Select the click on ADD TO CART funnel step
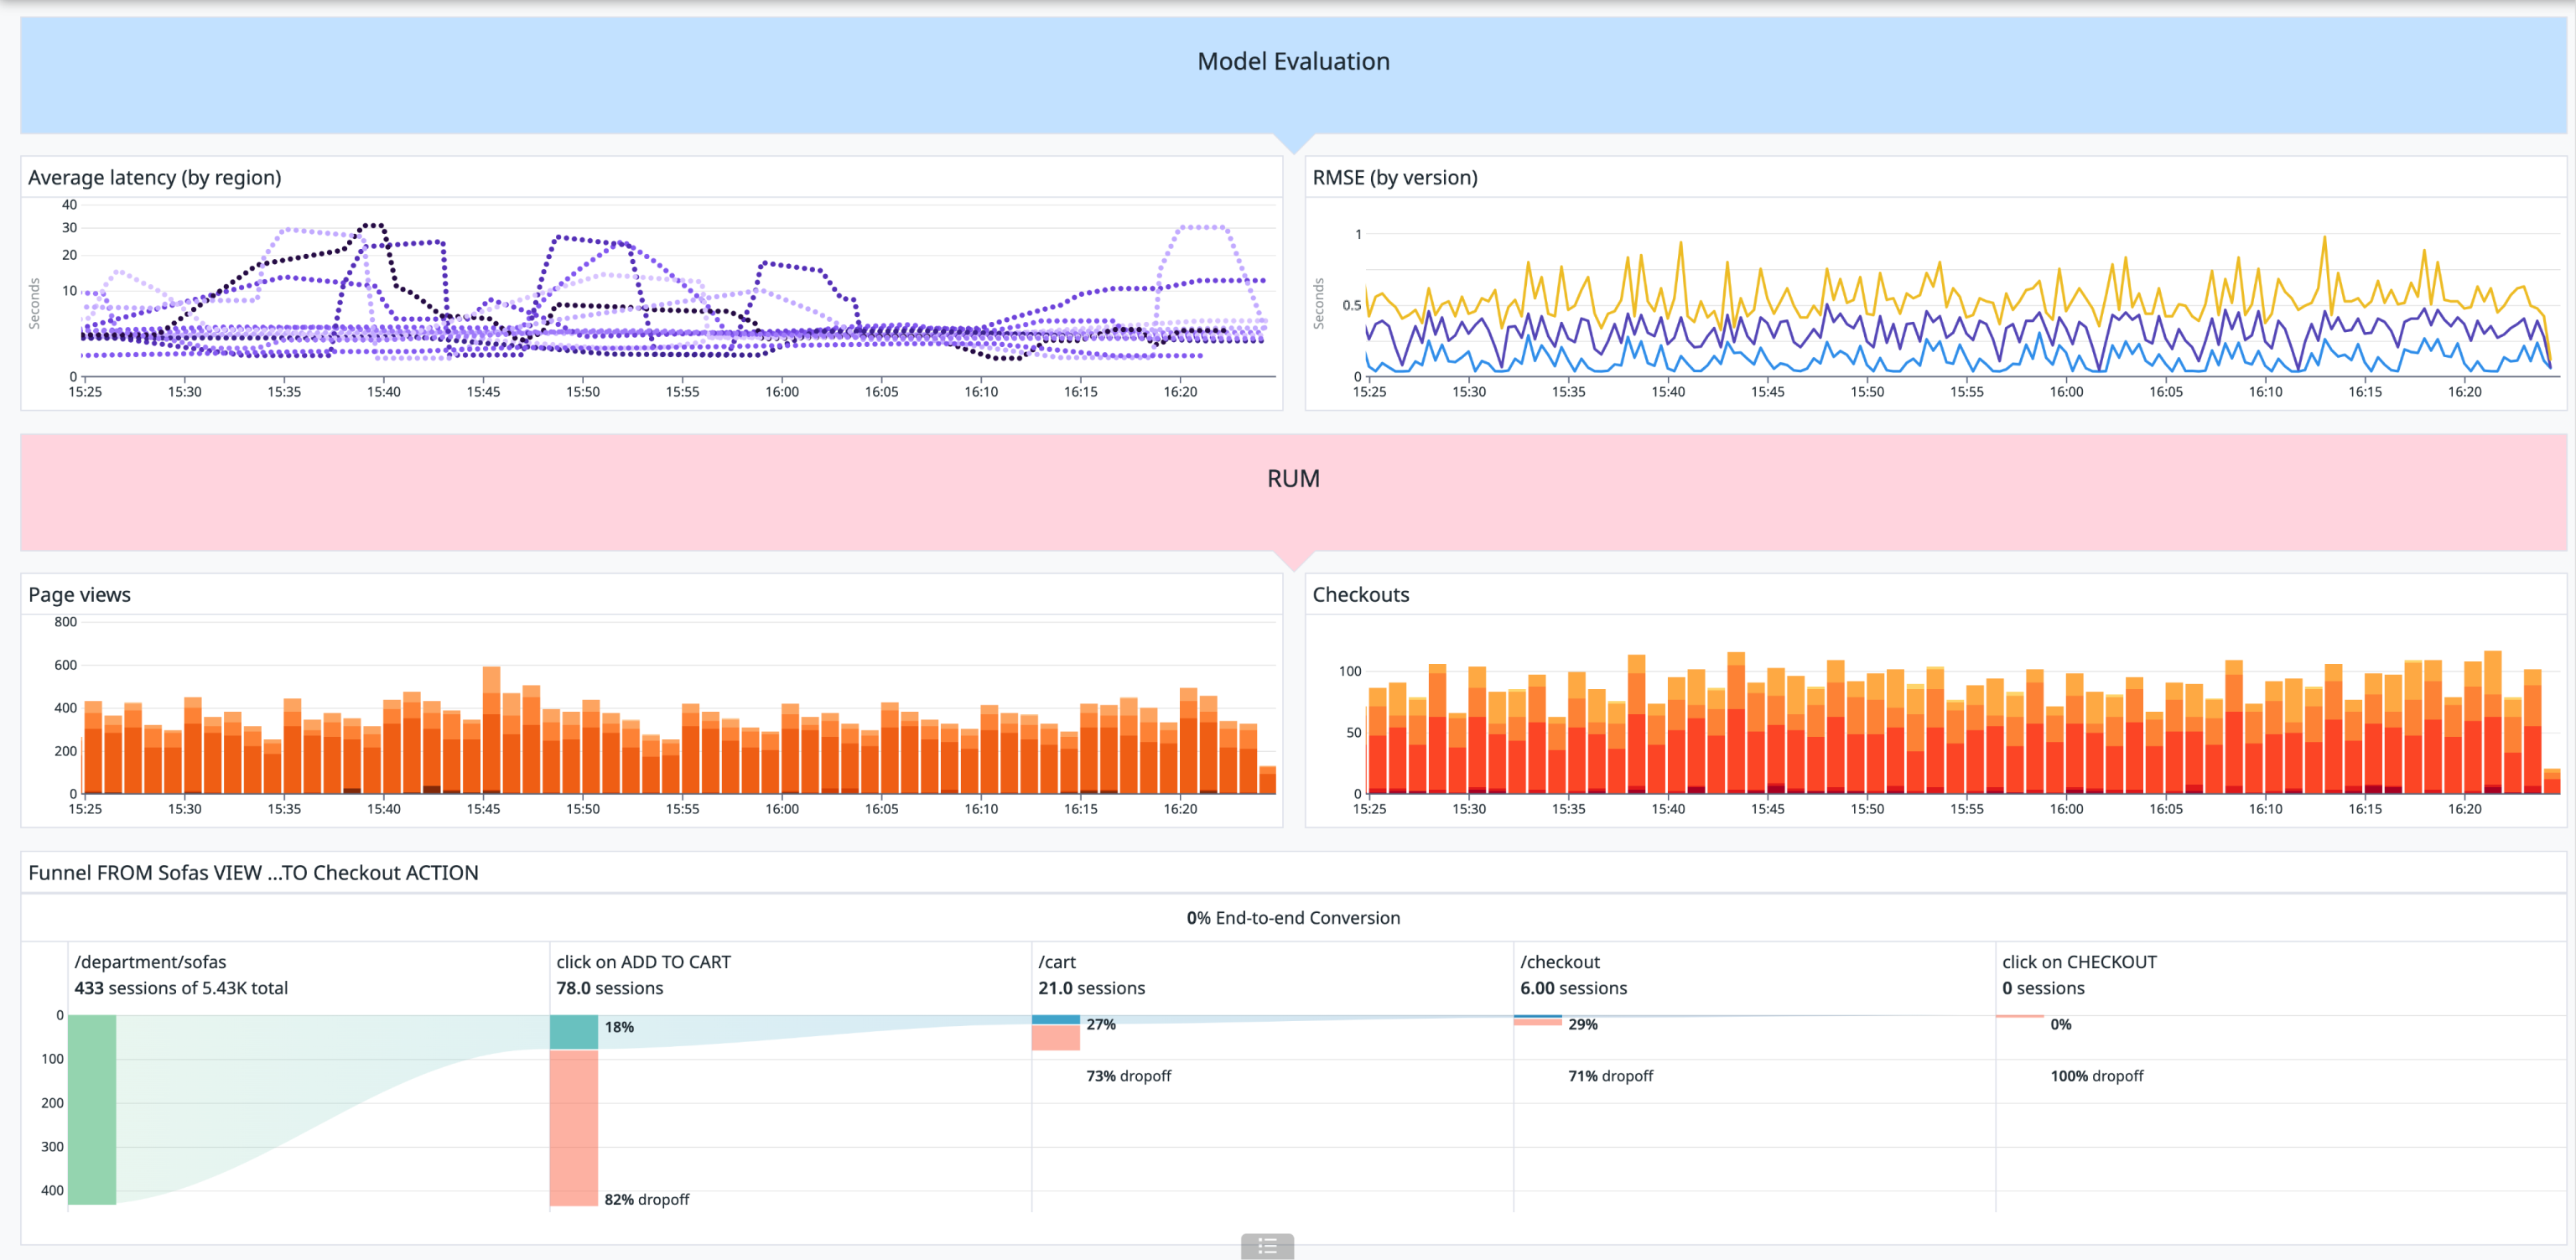The width and height of the screenshot is (2576, 1260). [x=643, y=961]
